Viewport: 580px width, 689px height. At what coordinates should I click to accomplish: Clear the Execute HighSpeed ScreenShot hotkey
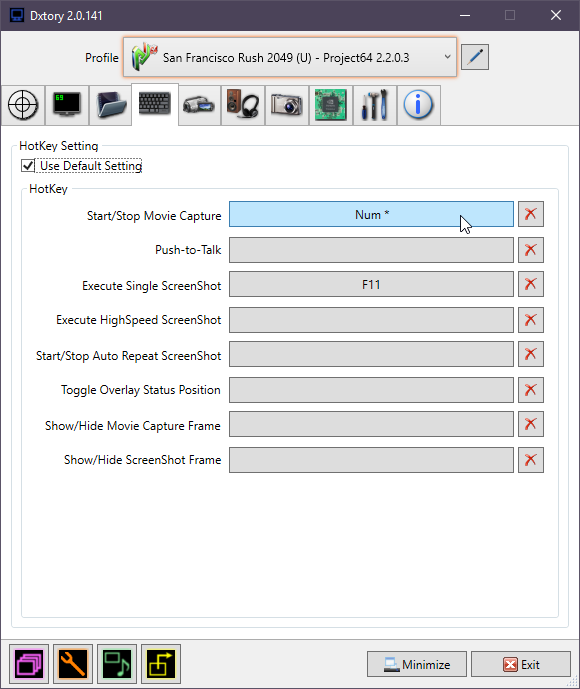(x=531, y=320)
